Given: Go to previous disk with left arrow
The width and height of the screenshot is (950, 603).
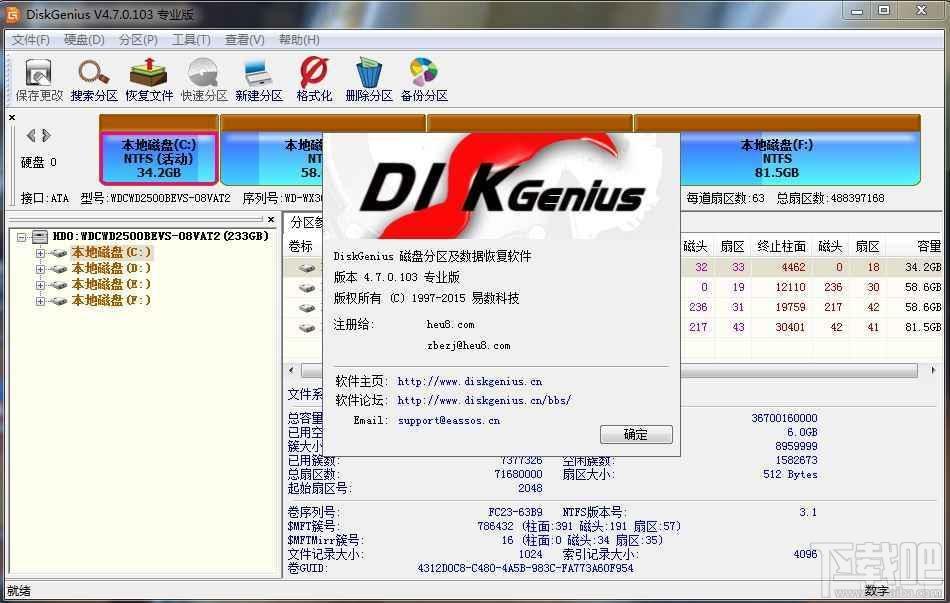Looking at the screenshot, I should tap(31, 136).
